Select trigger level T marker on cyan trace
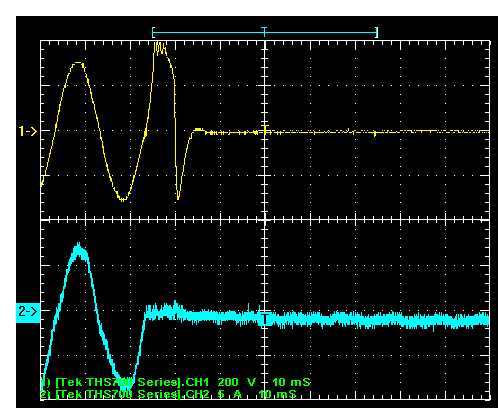The image size is (498, 408). click(265, 319)
